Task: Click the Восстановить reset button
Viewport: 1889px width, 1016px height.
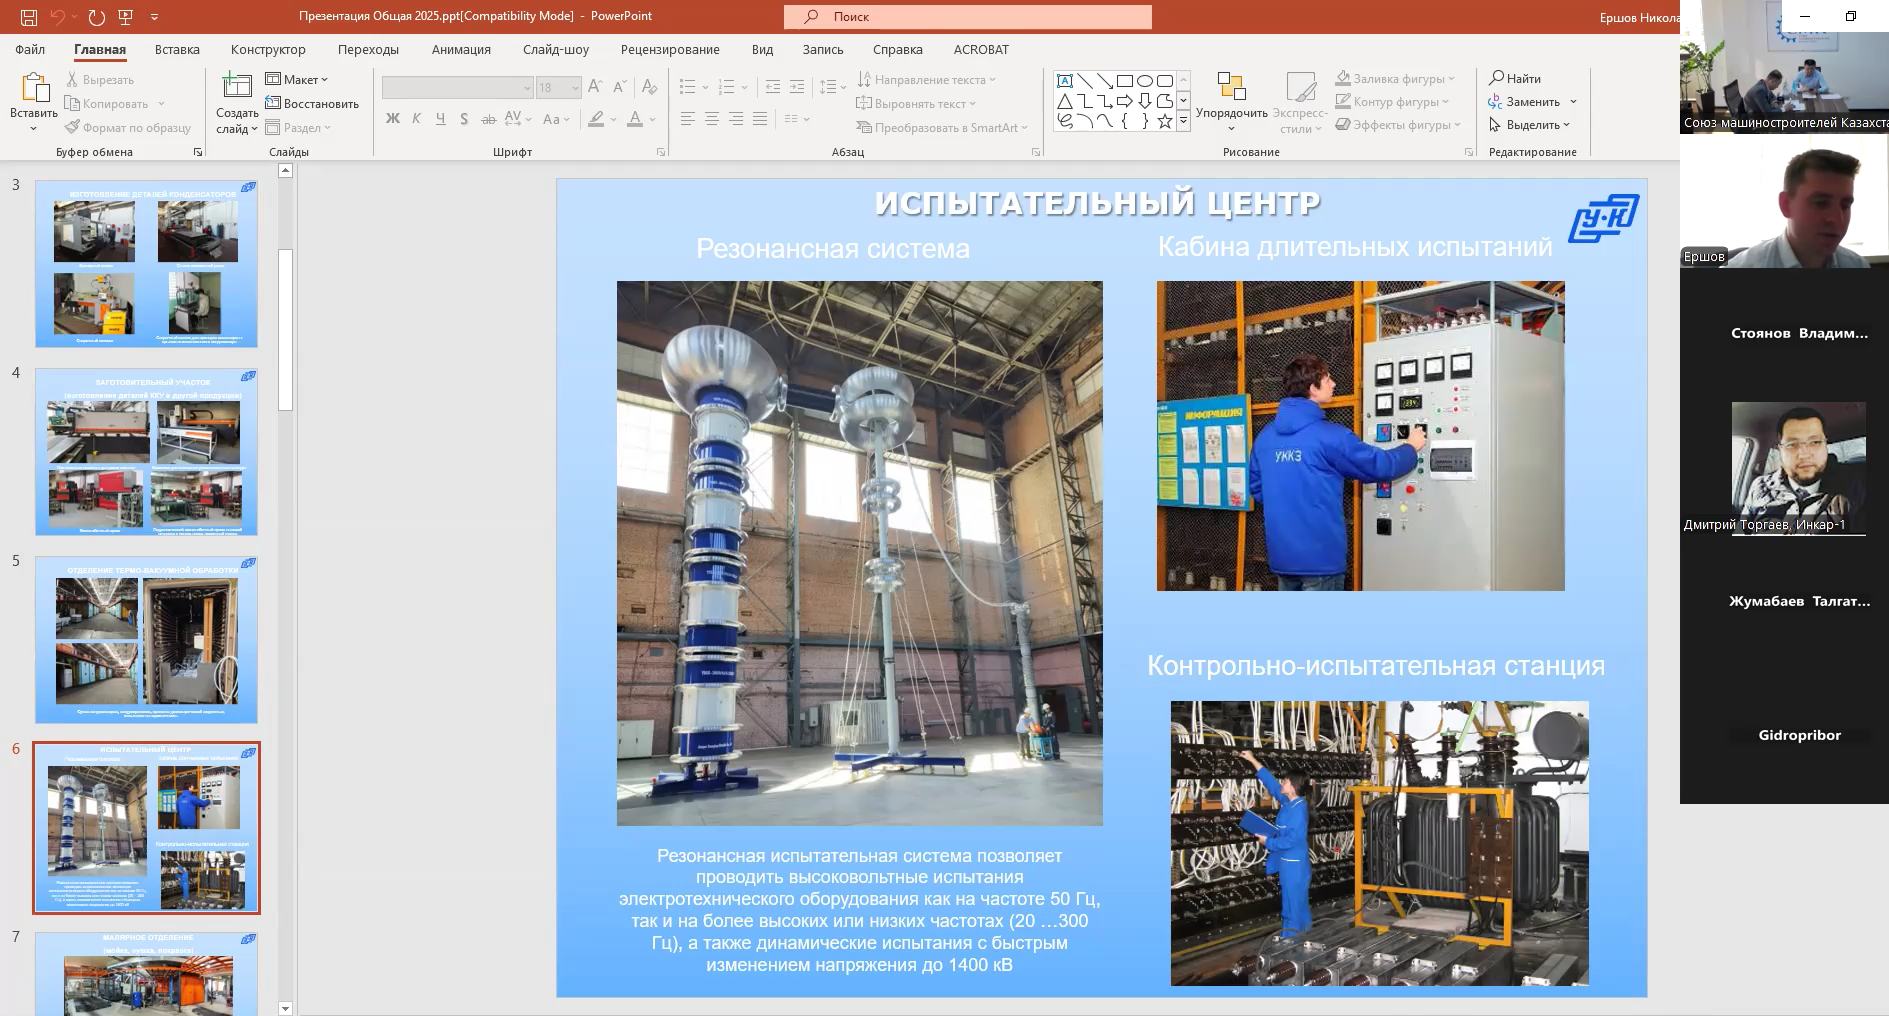Action: point(312,103)
